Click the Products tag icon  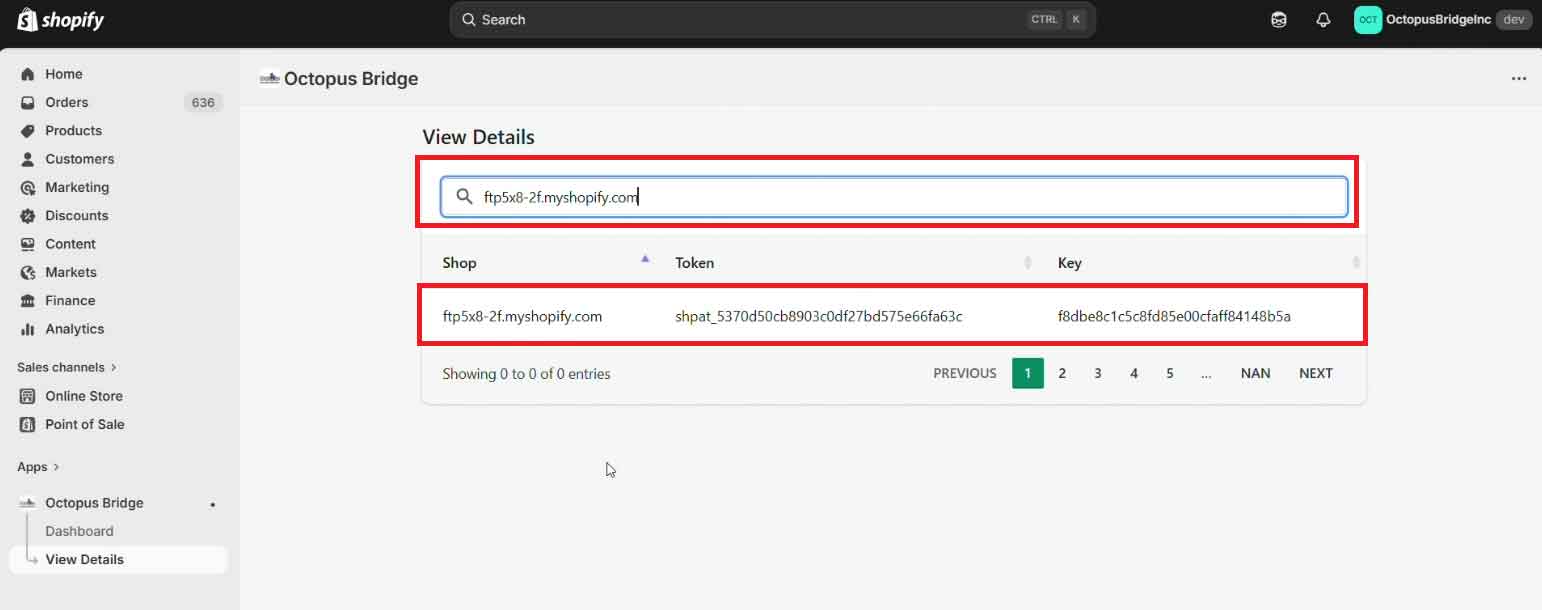coord(27,131)
